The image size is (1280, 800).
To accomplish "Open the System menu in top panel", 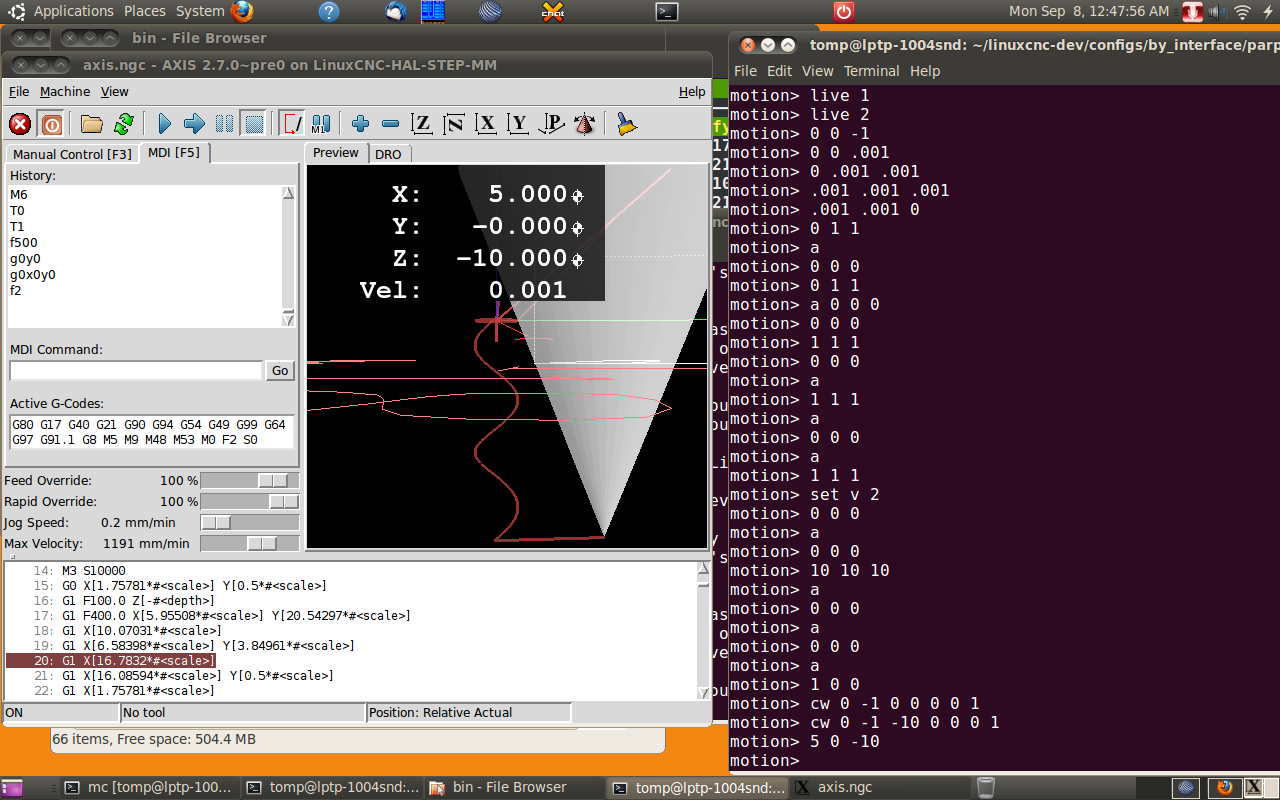I will click(x=200, y=11).
